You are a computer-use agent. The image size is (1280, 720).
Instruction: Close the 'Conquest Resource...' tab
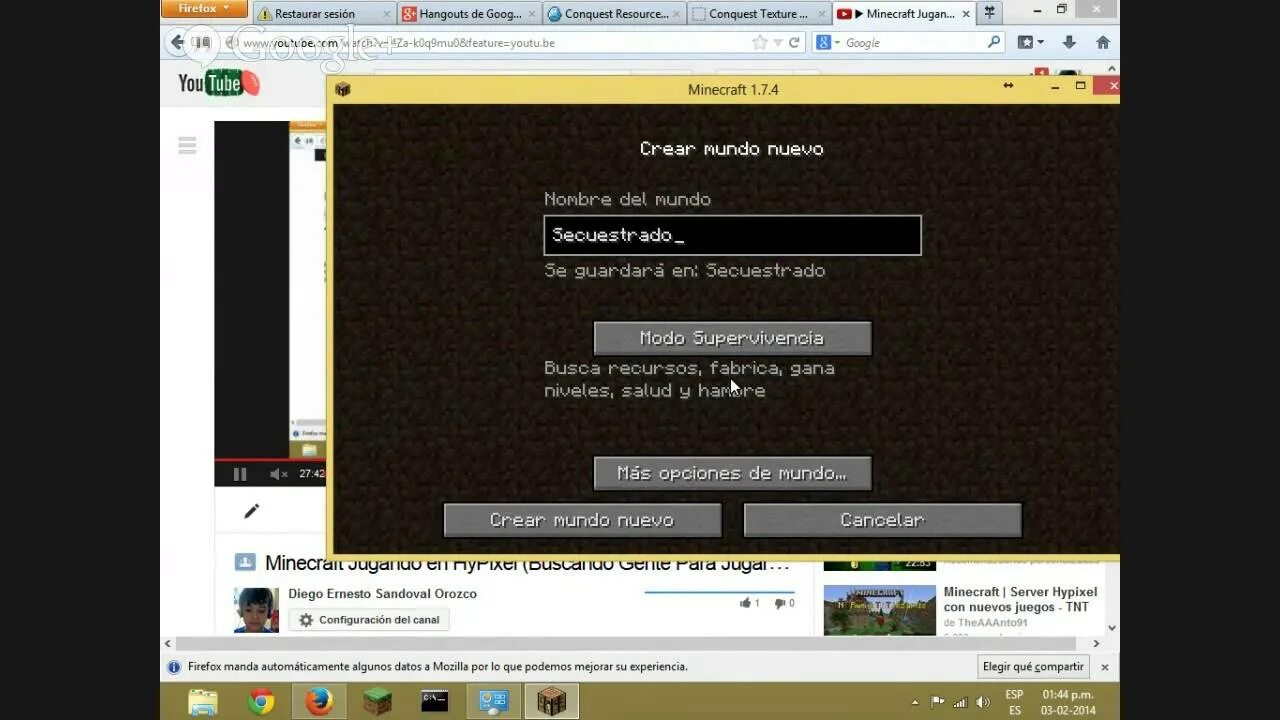pos(676,14)
